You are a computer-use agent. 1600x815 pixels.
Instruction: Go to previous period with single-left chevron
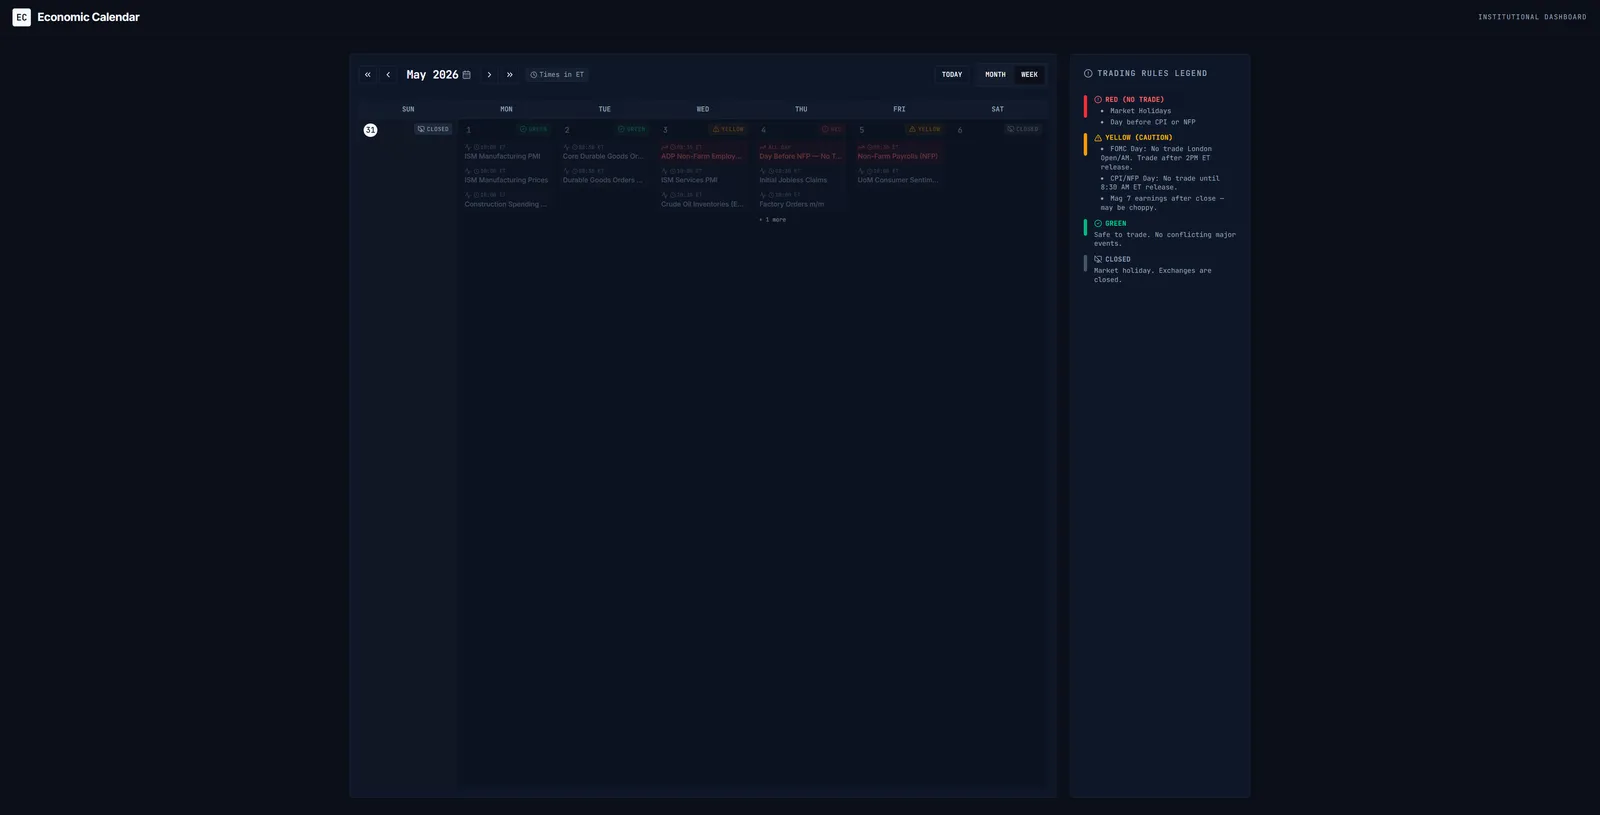coord(388,75)
